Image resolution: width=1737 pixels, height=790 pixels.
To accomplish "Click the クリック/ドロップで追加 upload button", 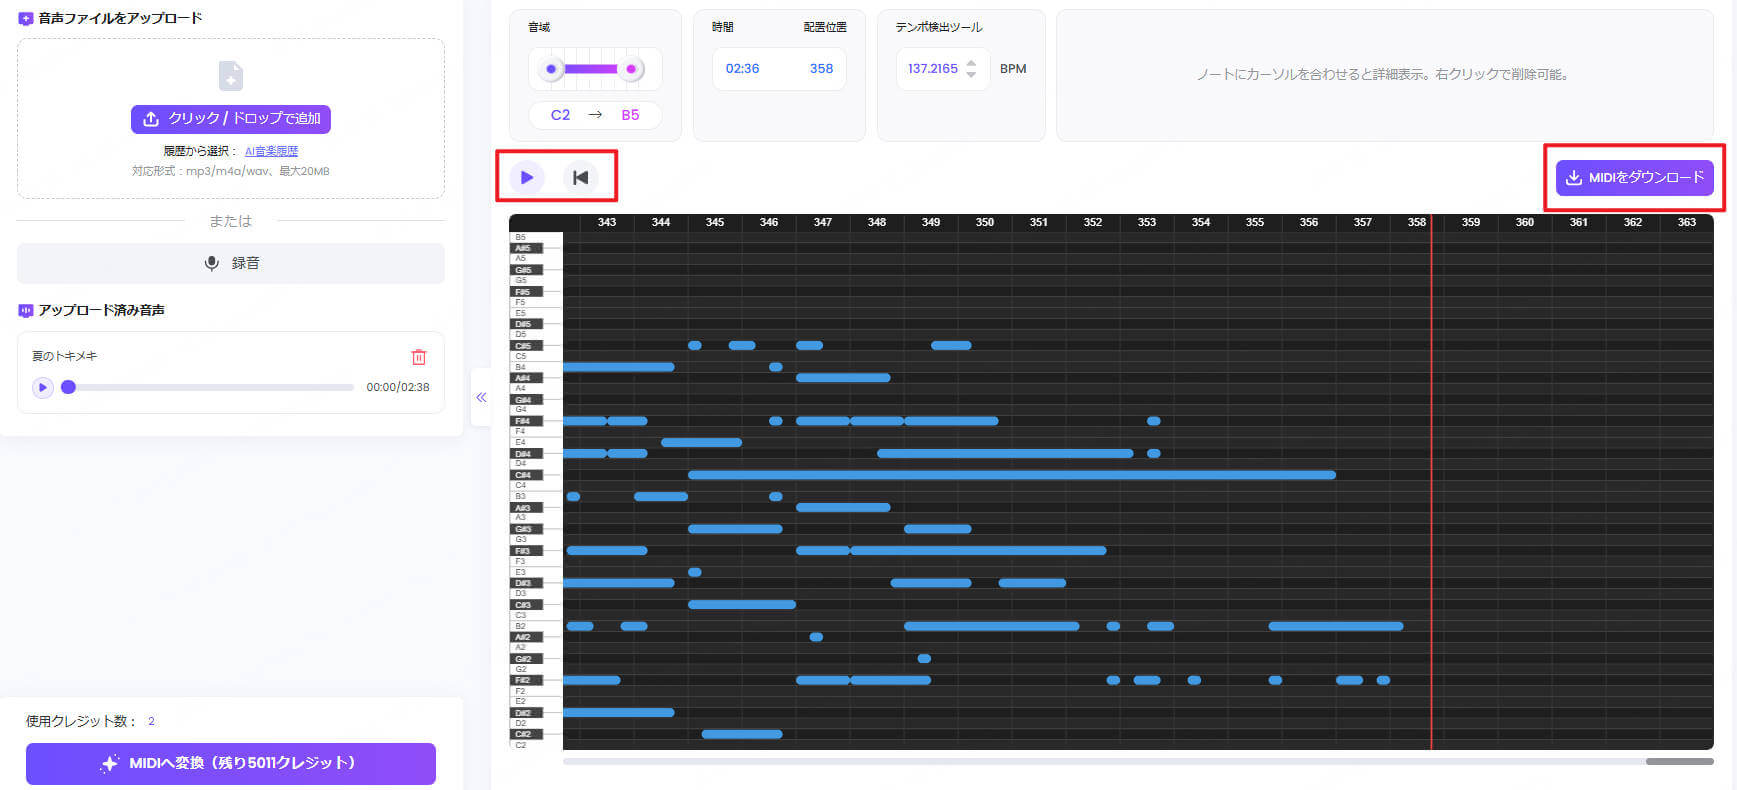I will (231, 118).
